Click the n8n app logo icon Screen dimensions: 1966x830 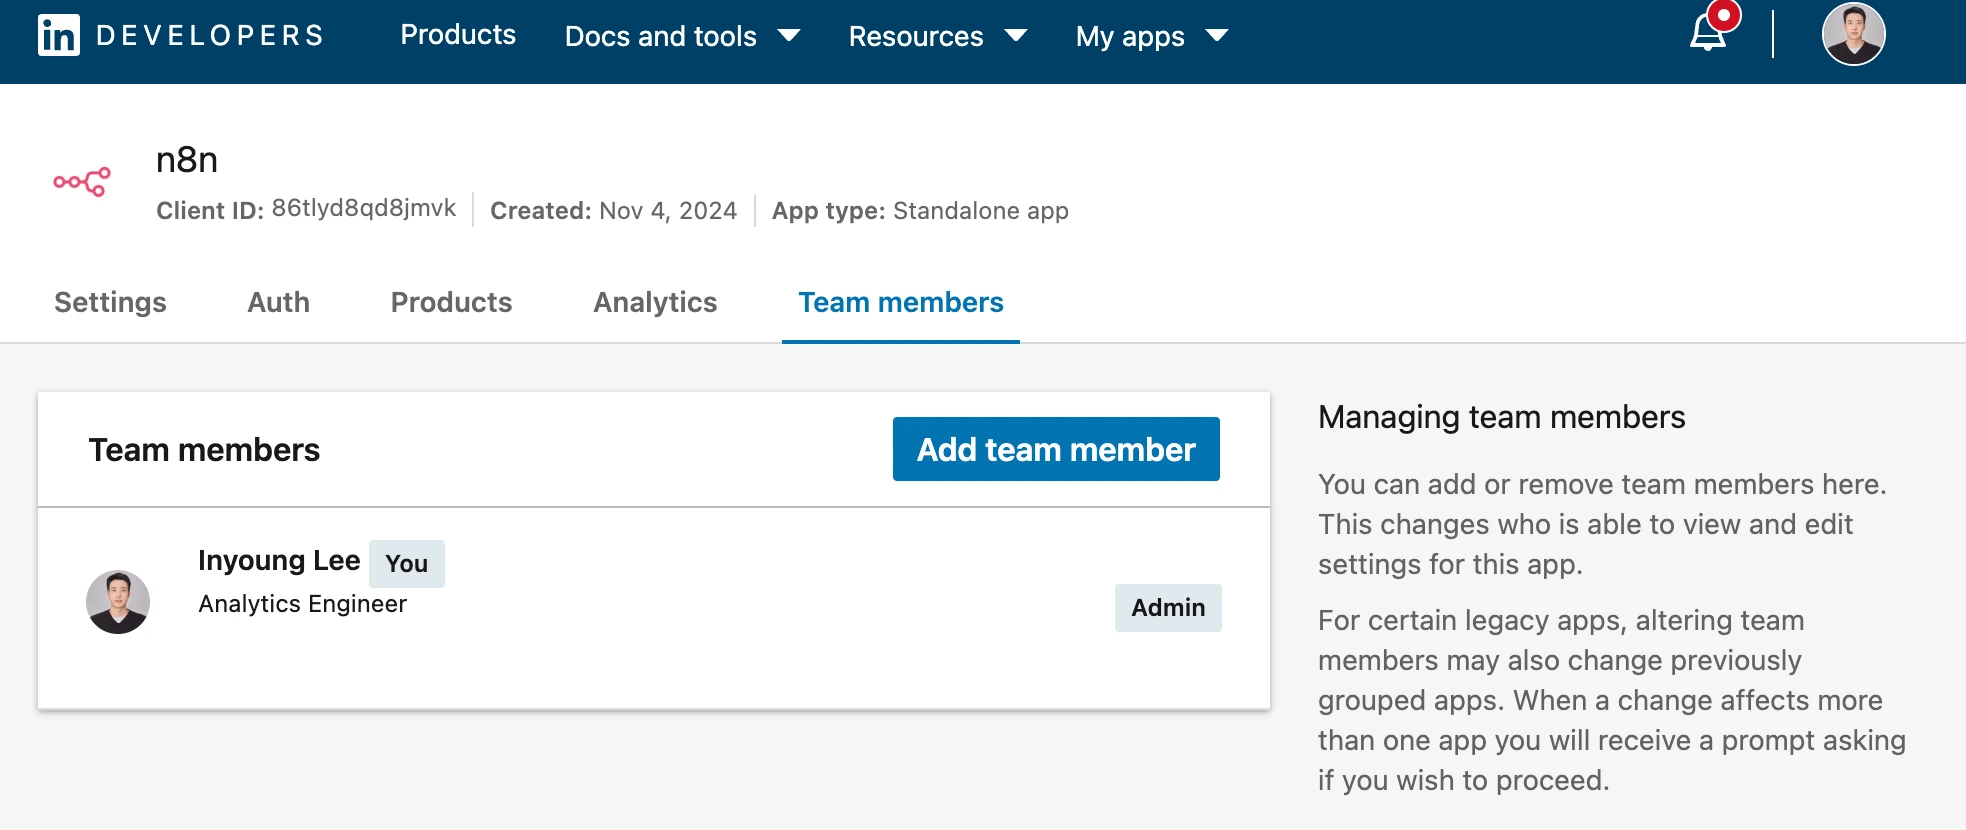82,182
